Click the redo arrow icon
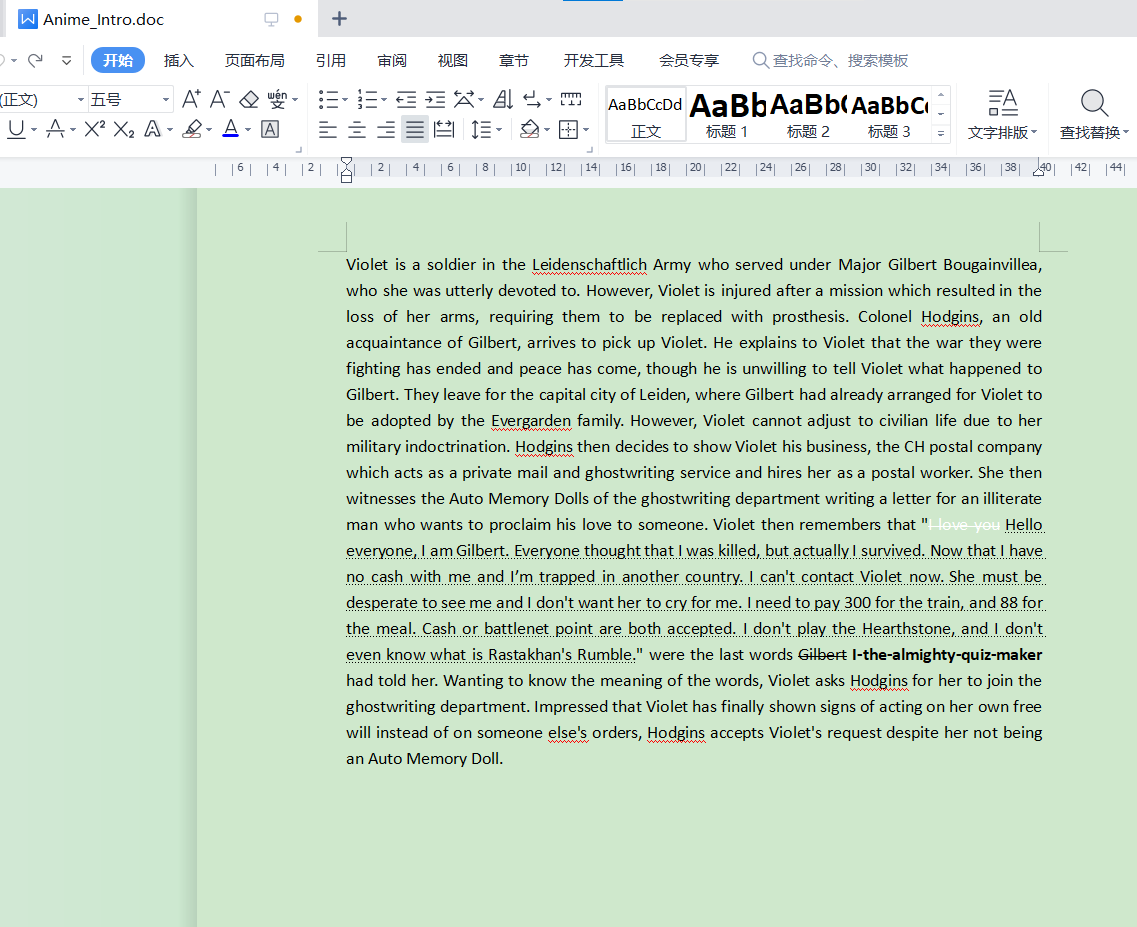 tap(35, 61)
